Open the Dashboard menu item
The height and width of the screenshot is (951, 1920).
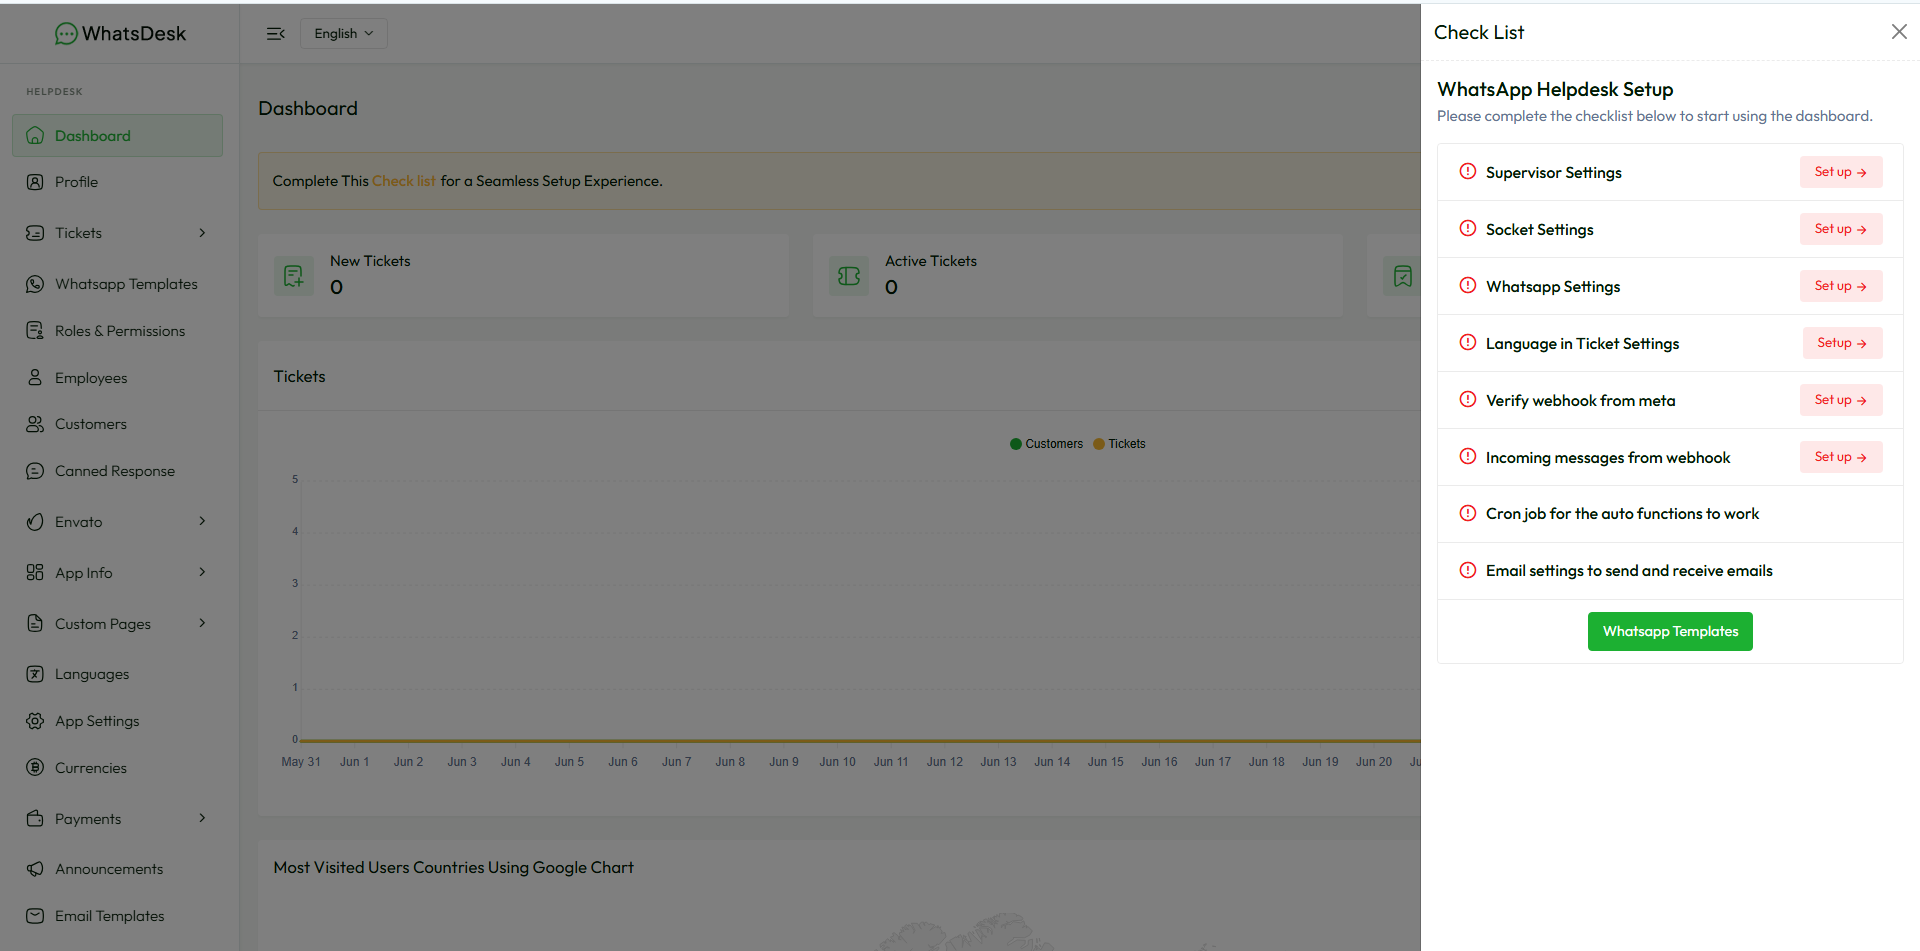[117, 136]
